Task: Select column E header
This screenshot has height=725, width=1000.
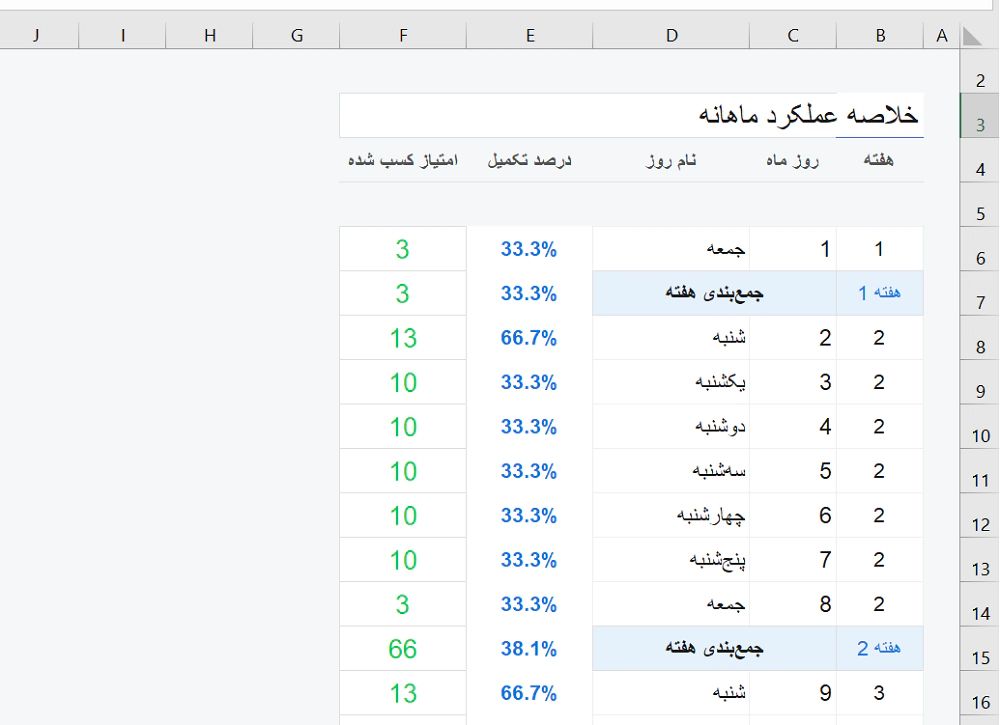Action: coord(529,36)
